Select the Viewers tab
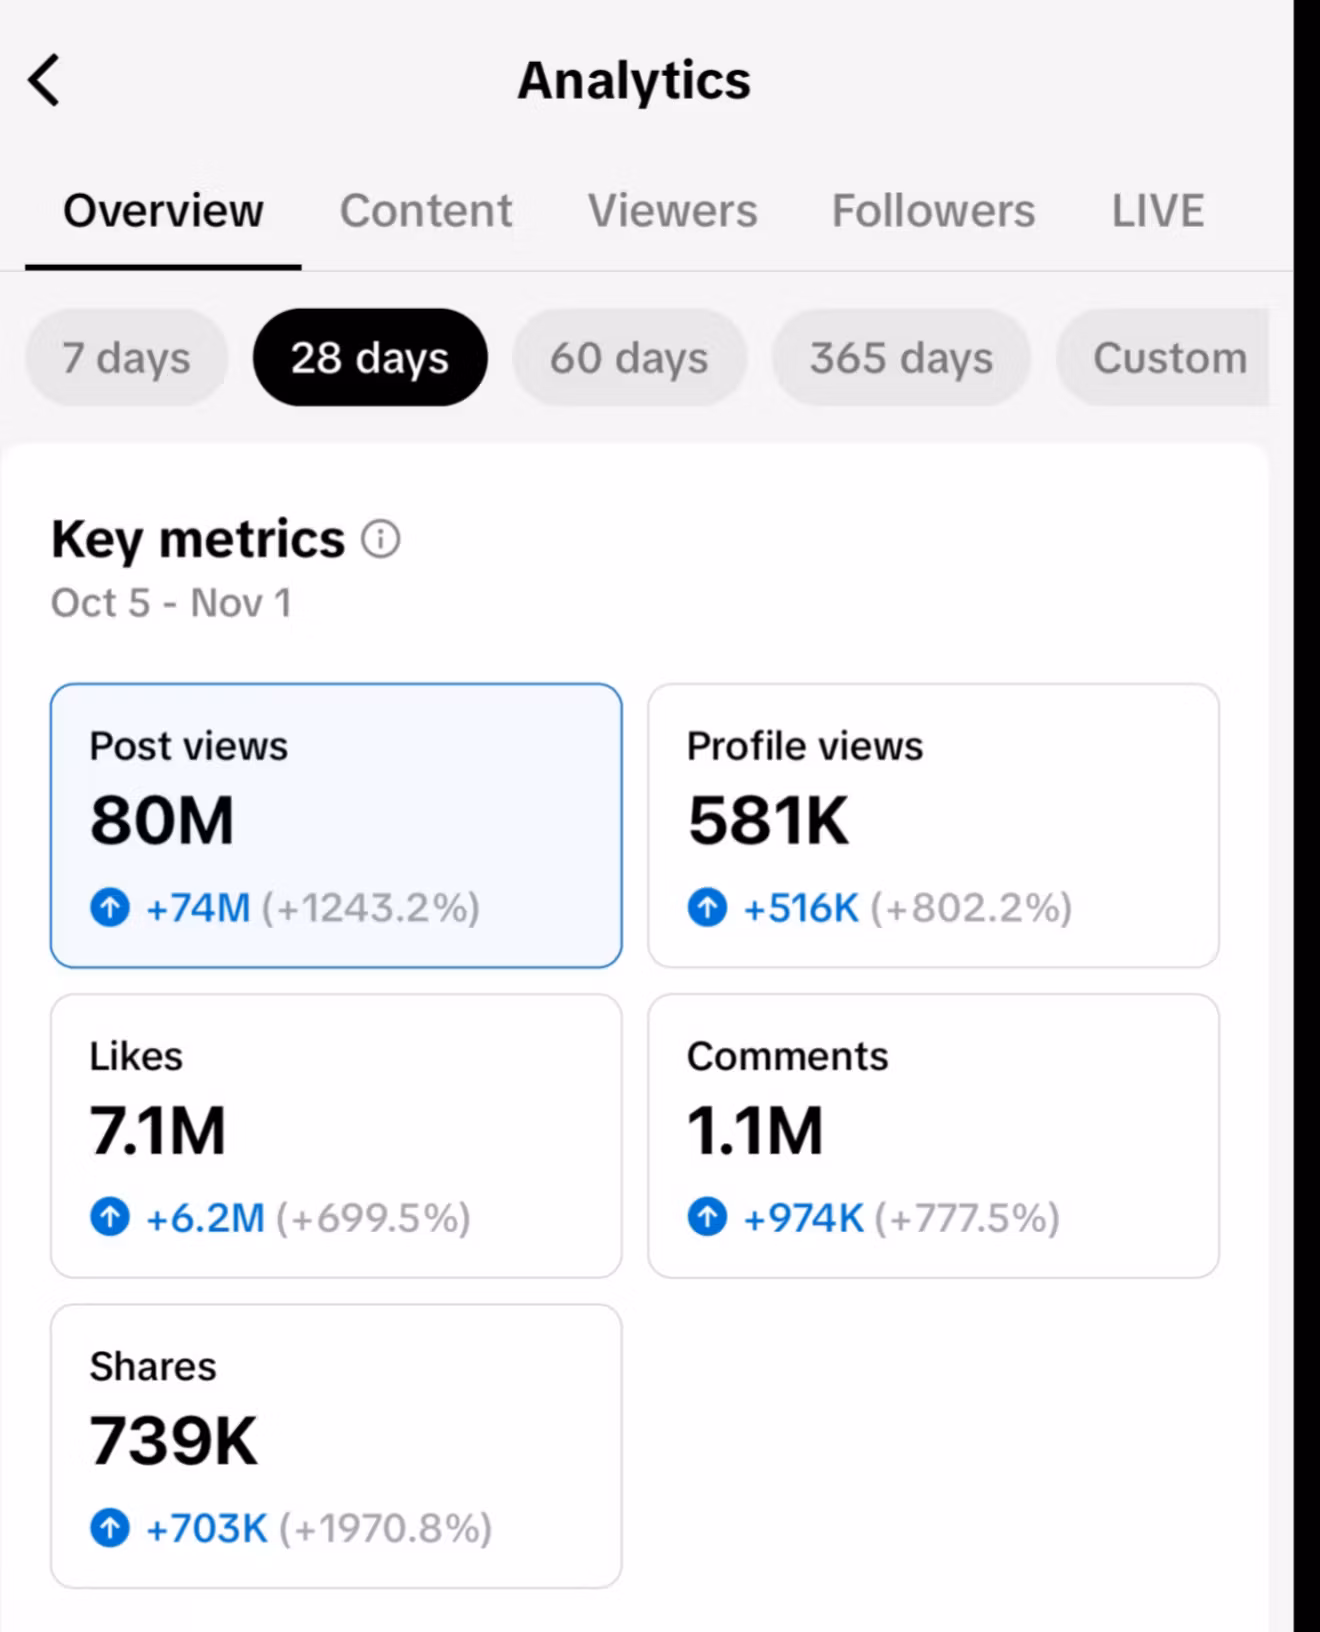The image size is (1320, 1632). (672, 211)
